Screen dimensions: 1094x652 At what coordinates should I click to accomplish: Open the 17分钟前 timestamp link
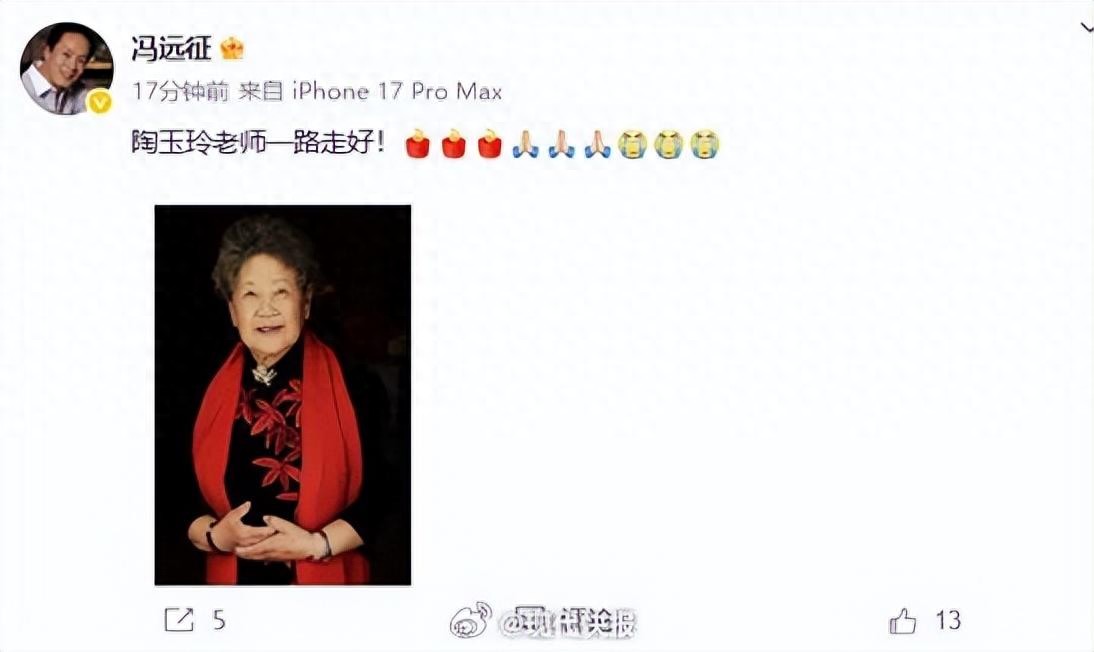coord(181,91)
